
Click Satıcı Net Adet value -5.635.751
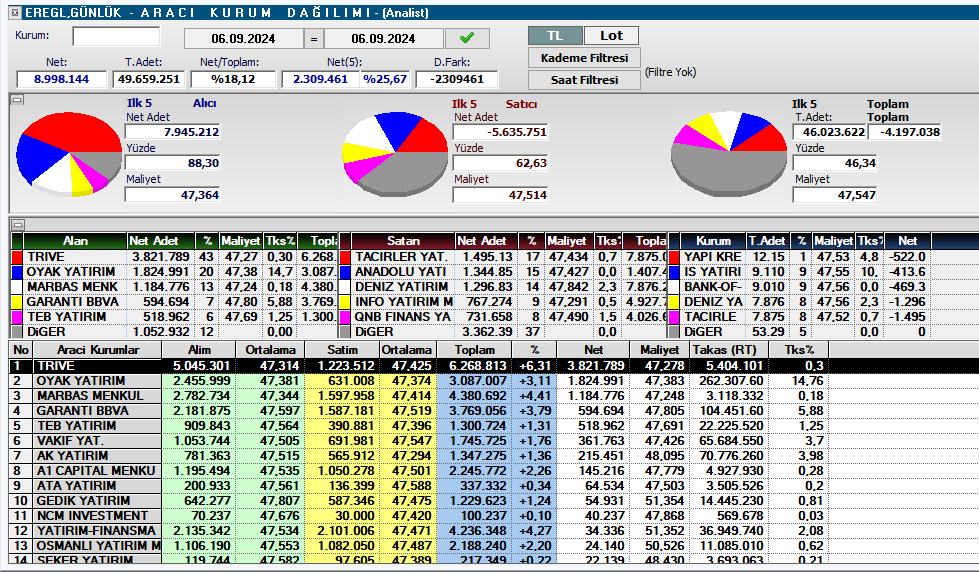(500, 132)
